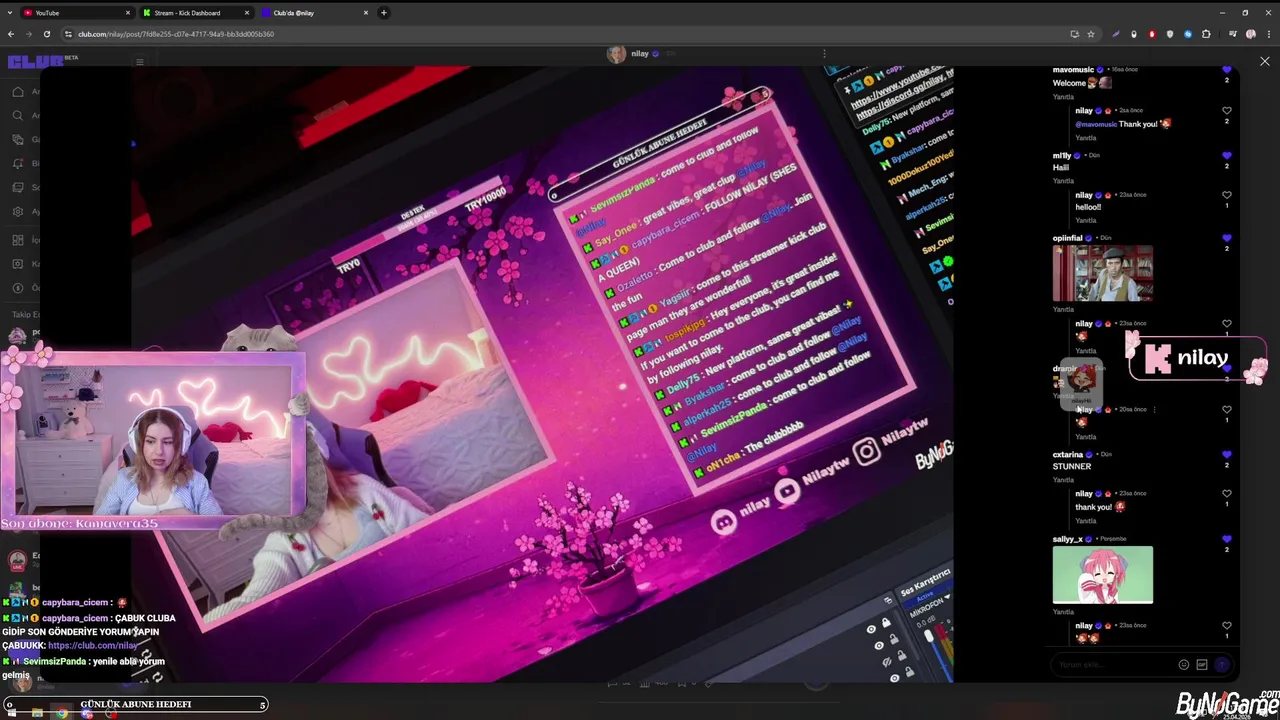
Task: Click the club.com/nilay link in chat overlay
Action: (93, 646)
